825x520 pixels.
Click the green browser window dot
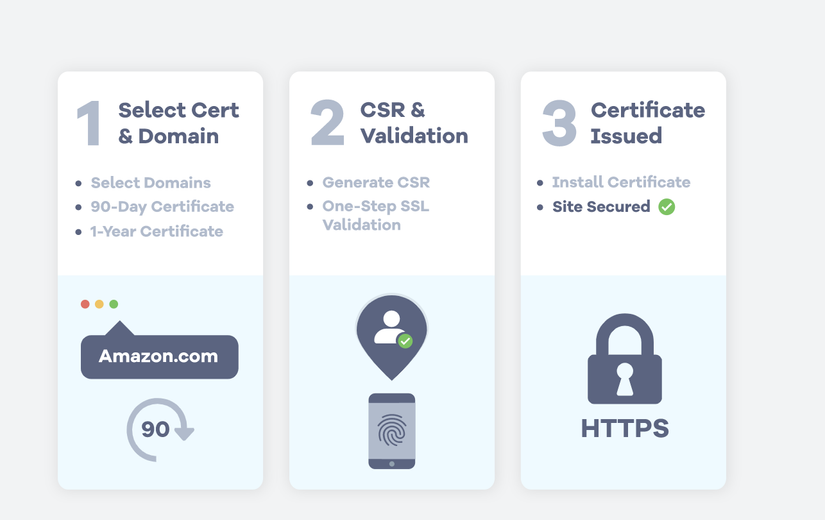[114, 304]
